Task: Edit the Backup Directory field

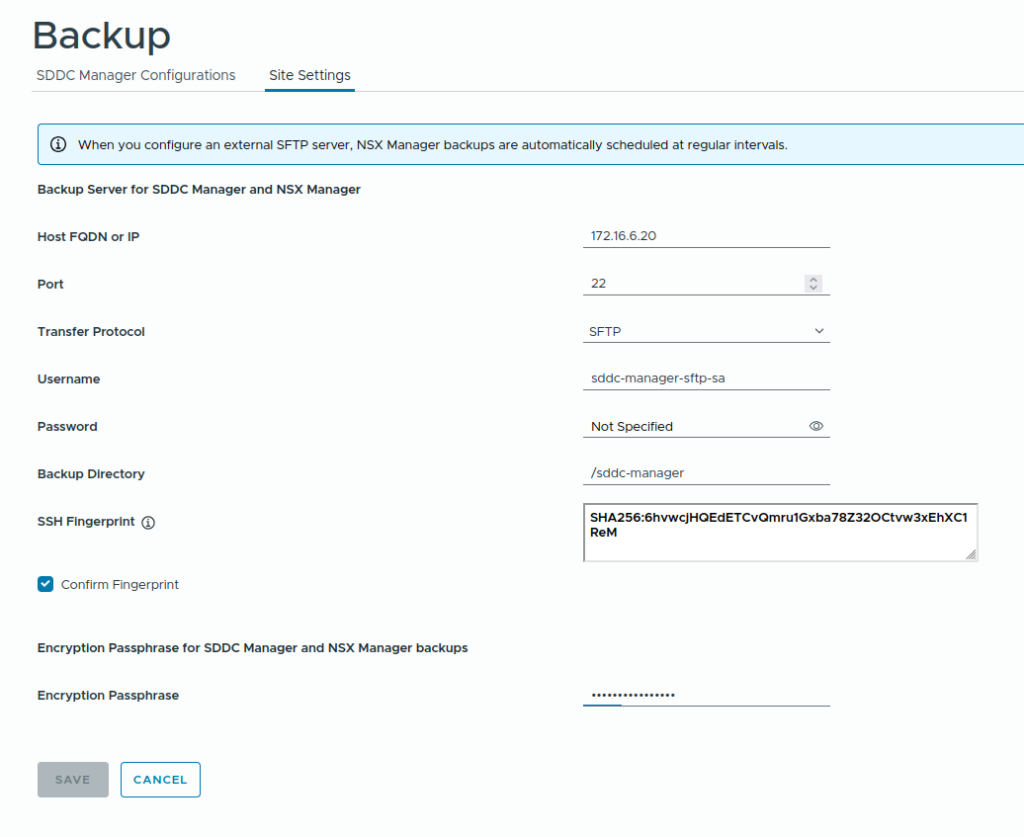Action: (706, 473)
